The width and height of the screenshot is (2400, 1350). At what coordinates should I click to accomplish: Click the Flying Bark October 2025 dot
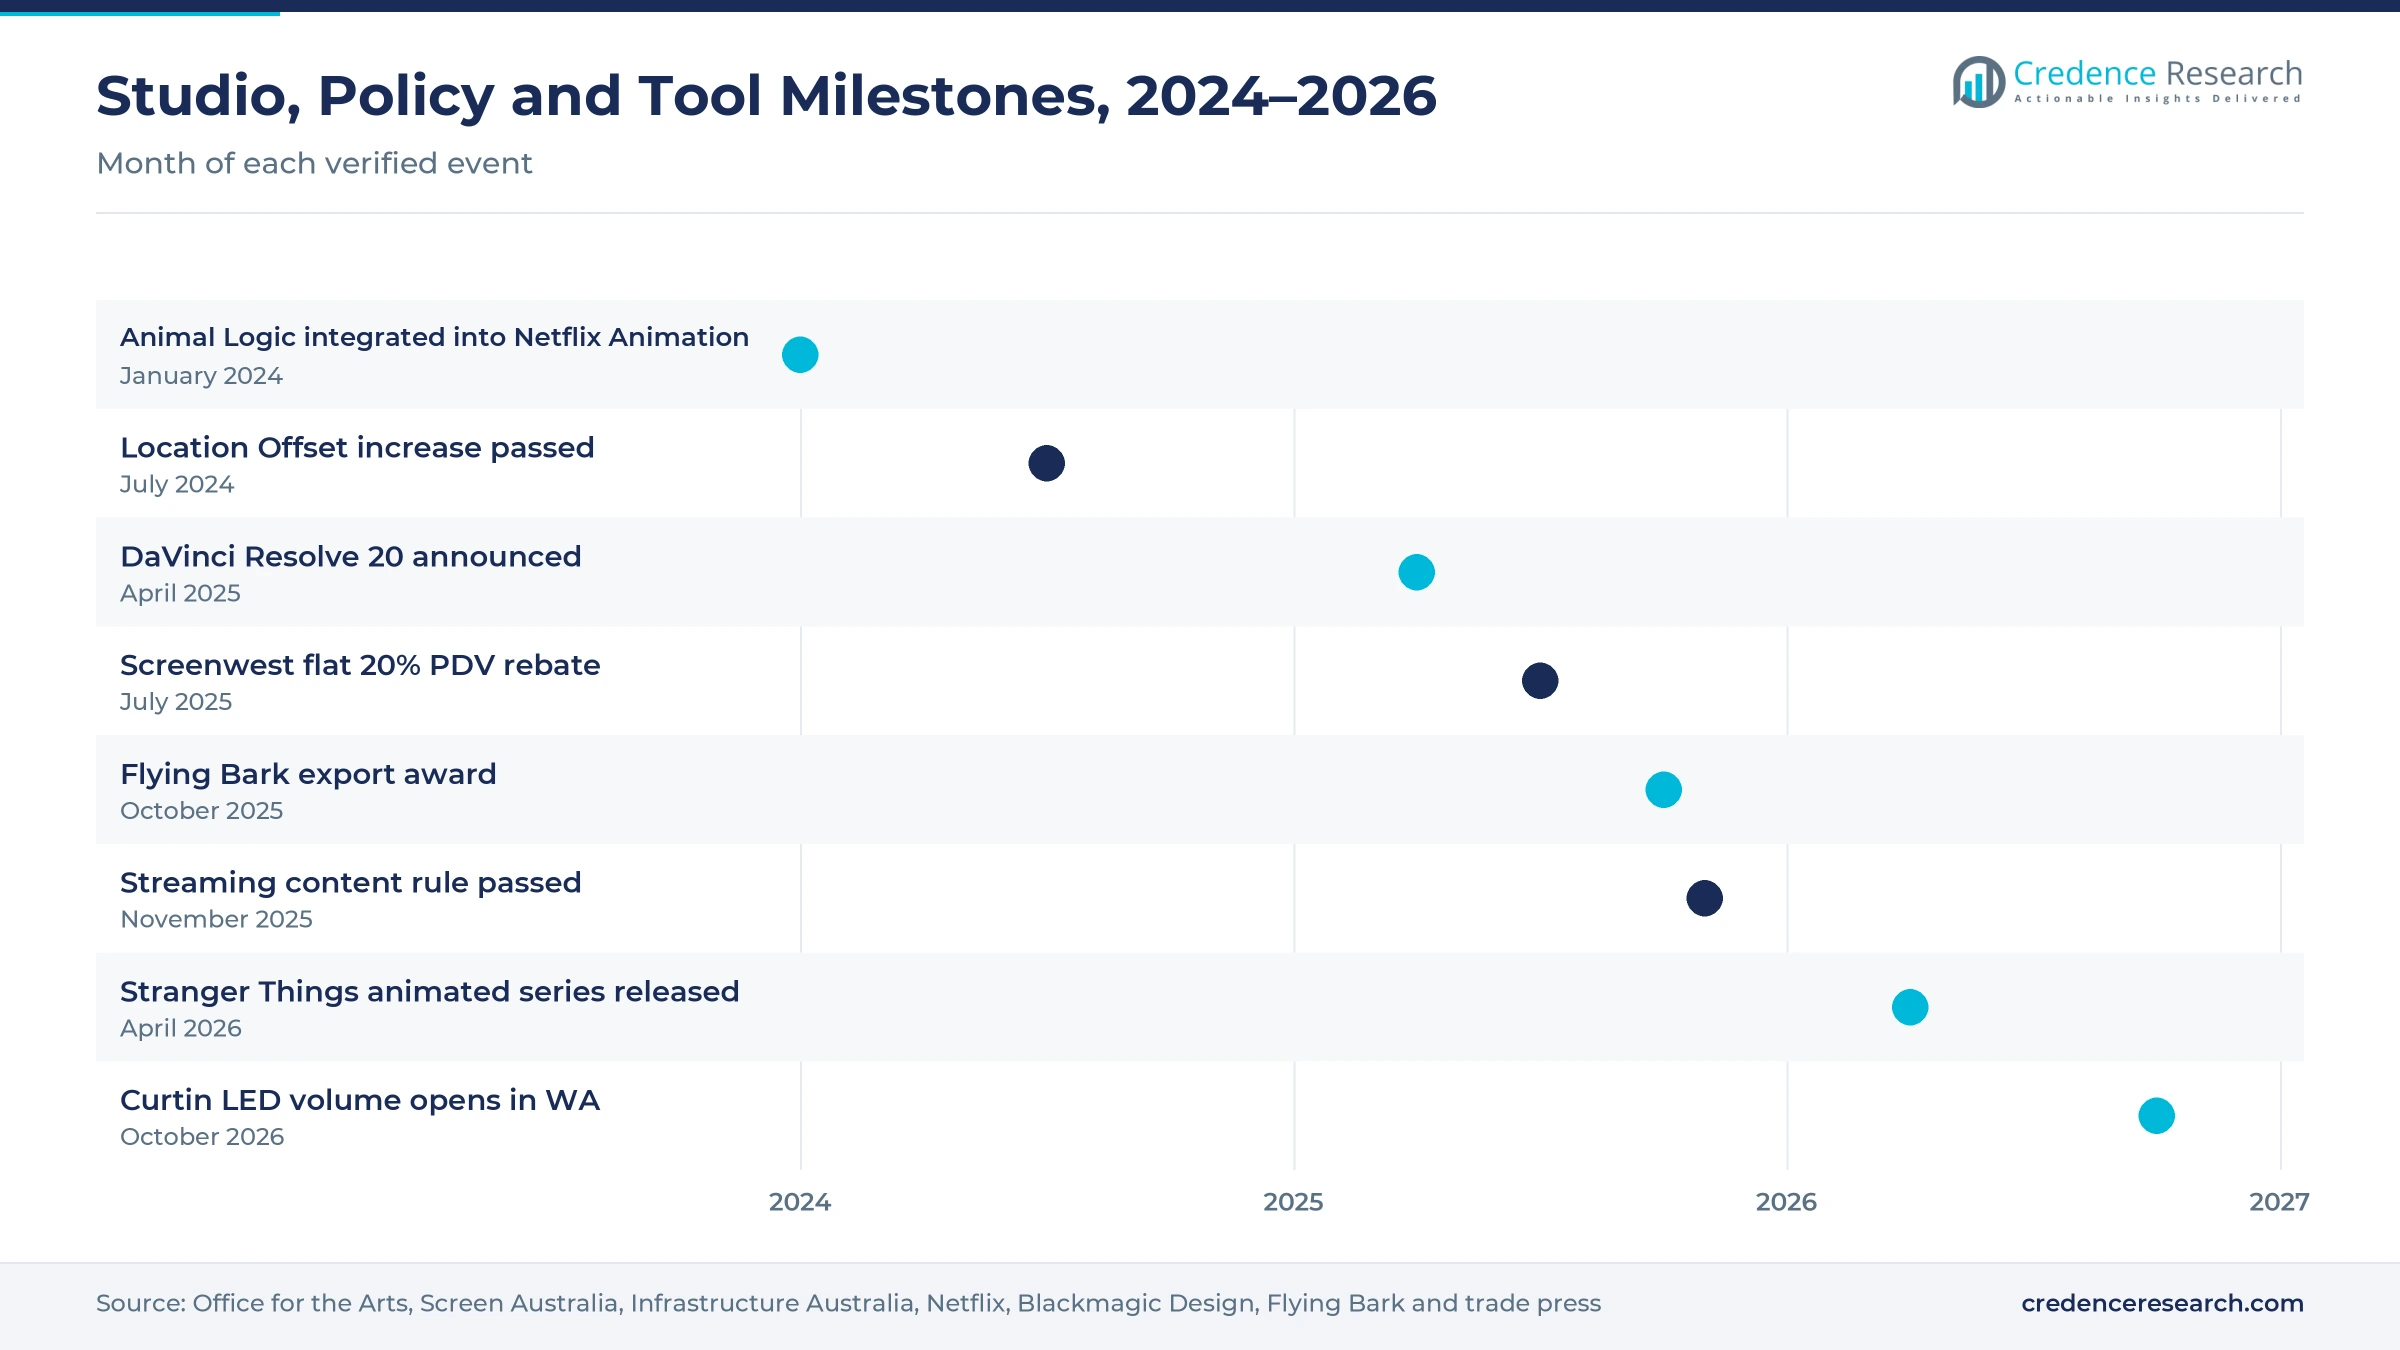[x=1664, y=790]
